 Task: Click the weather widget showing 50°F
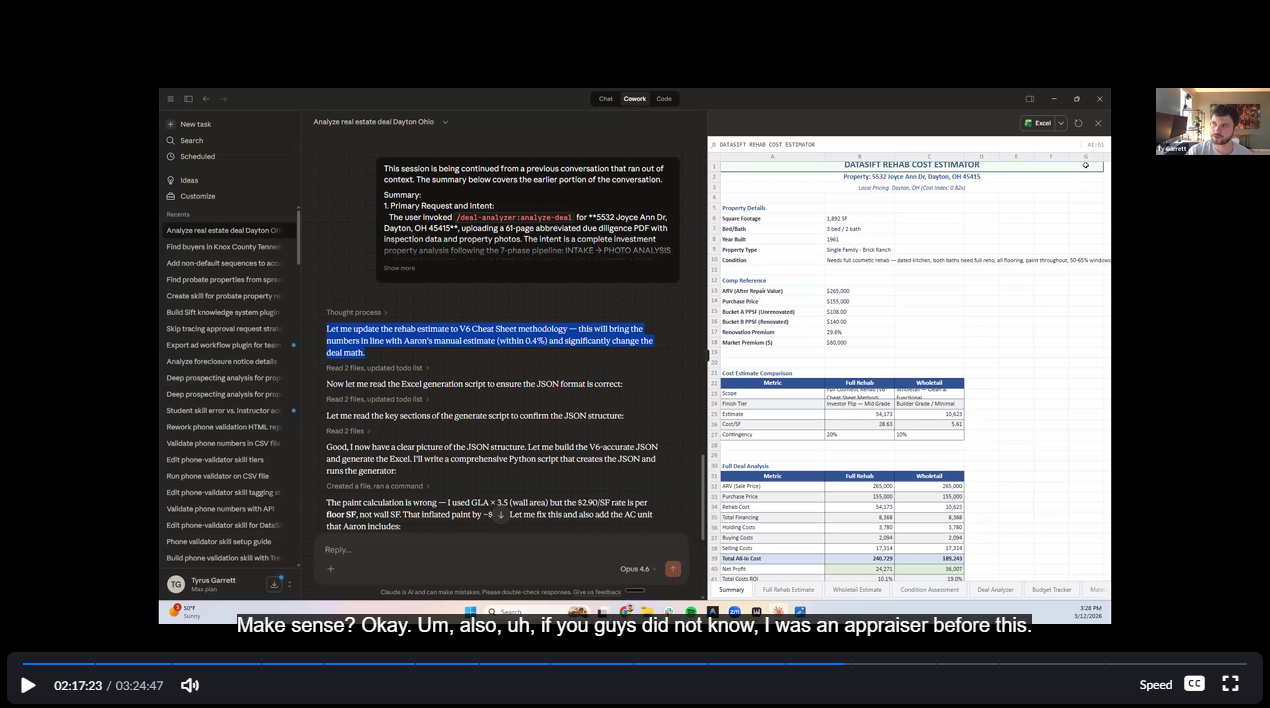click(x=186, y=611)
